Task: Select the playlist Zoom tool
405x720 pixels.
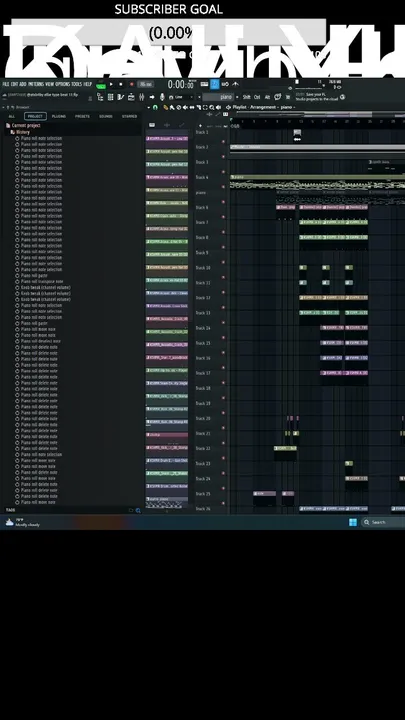Action: point(212,107)
